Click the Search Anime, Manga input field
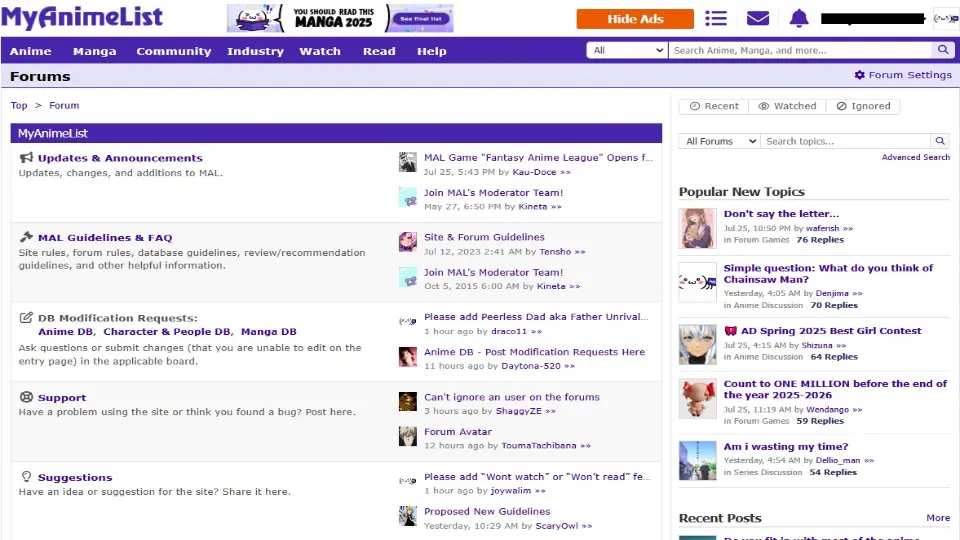960x540 pixels. click(x=800, y=50)
